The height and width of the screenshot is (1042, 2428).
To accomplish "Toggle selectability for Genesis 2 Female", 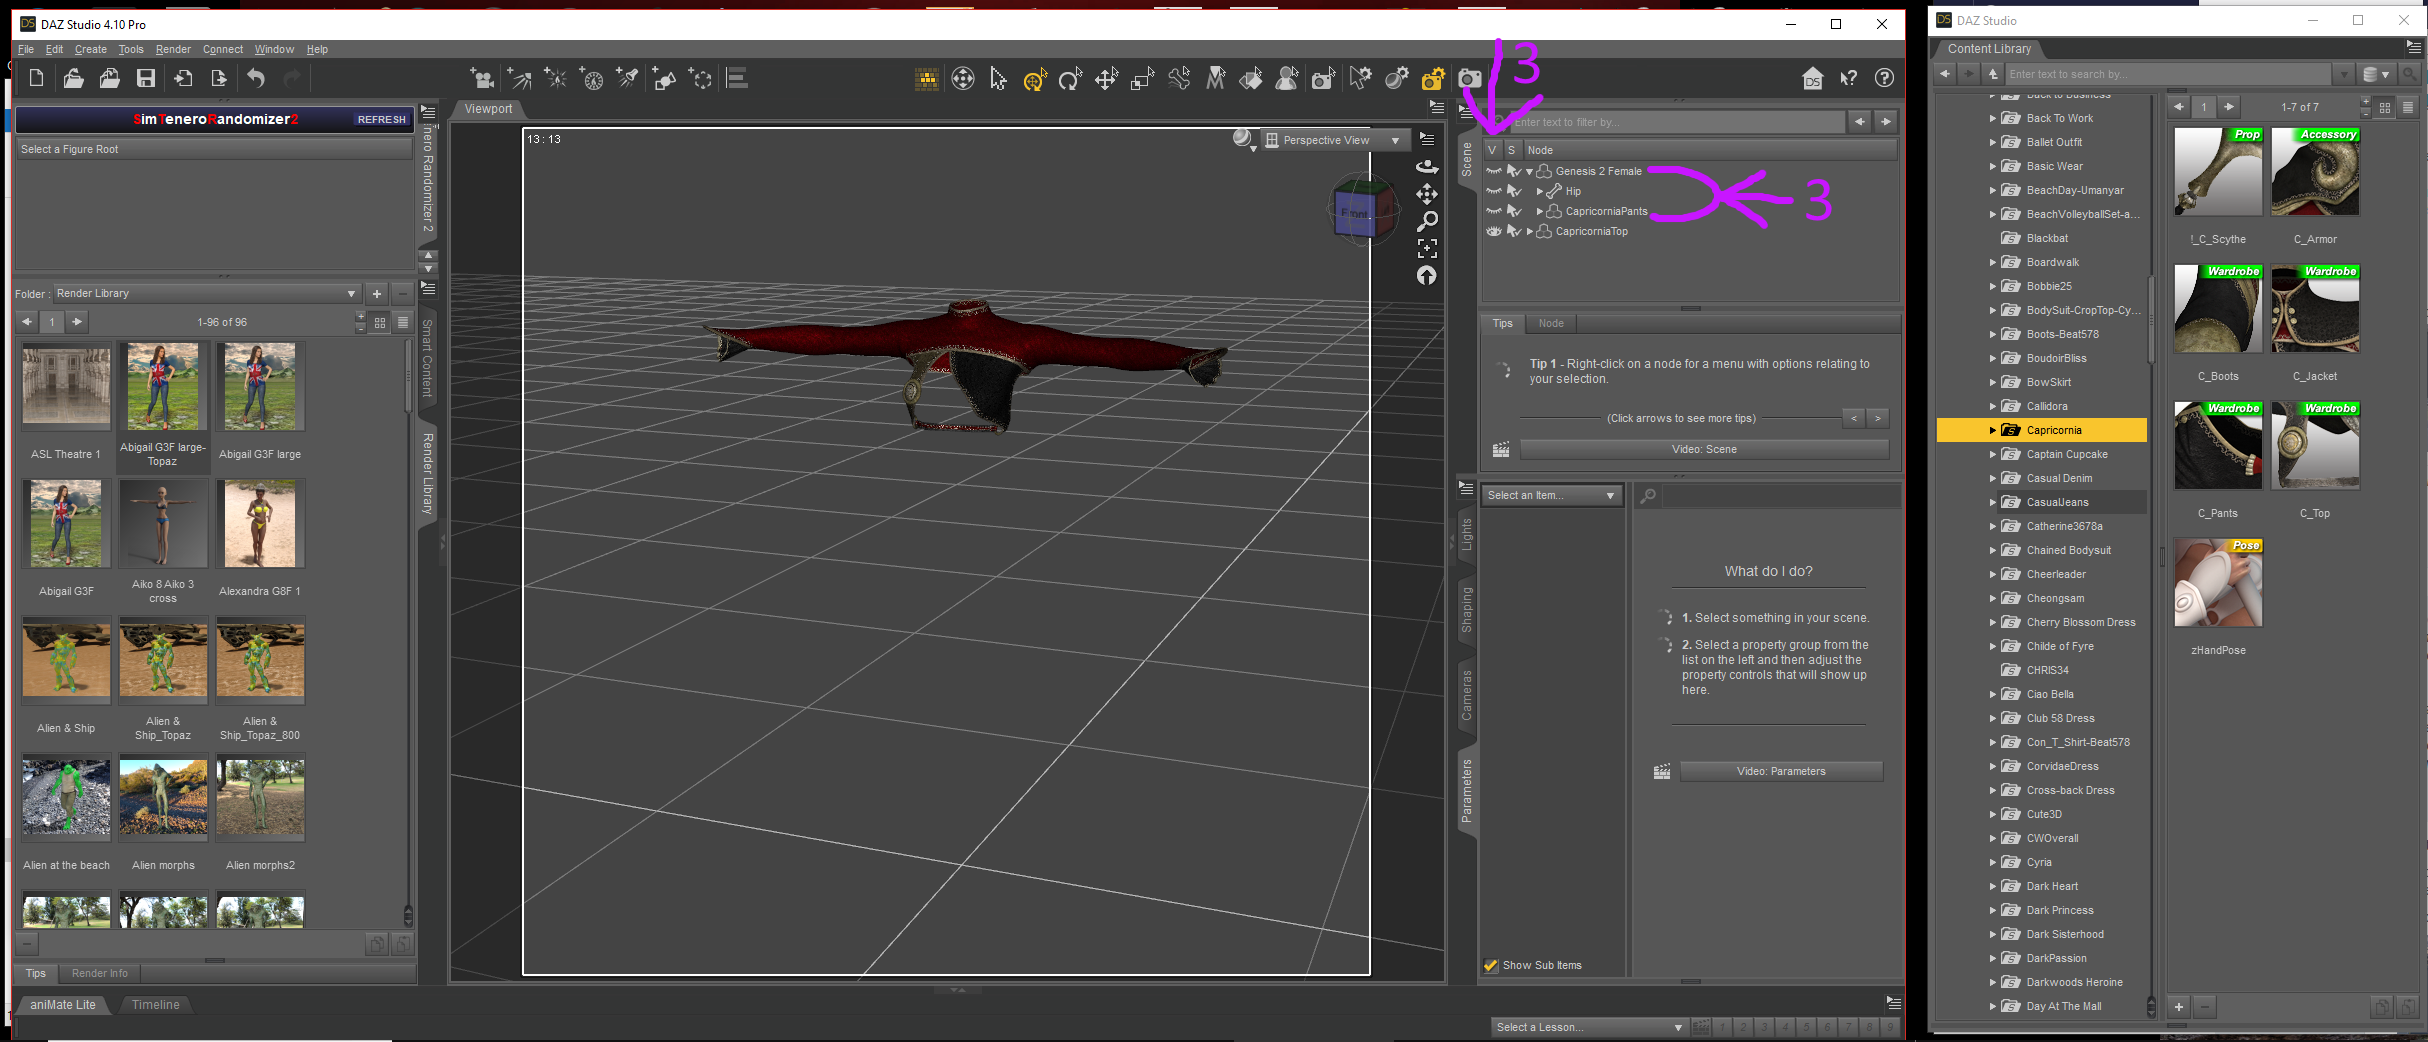I will coord(1513,171).
